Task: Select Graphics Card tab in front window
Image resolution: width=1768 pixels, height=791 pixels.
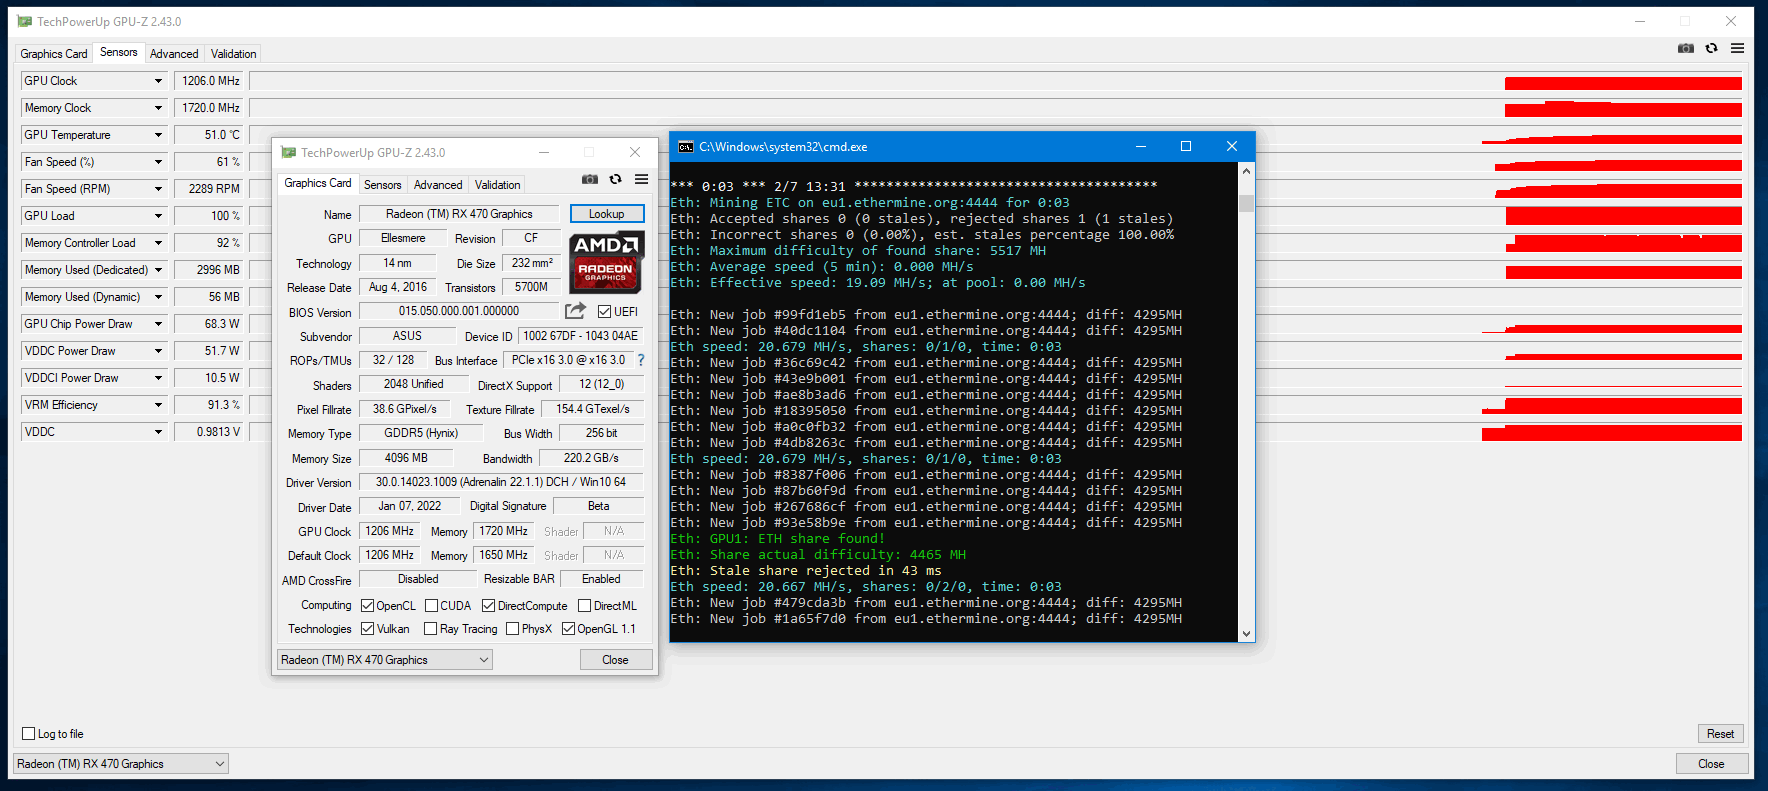Action: (x=318, y=183)
